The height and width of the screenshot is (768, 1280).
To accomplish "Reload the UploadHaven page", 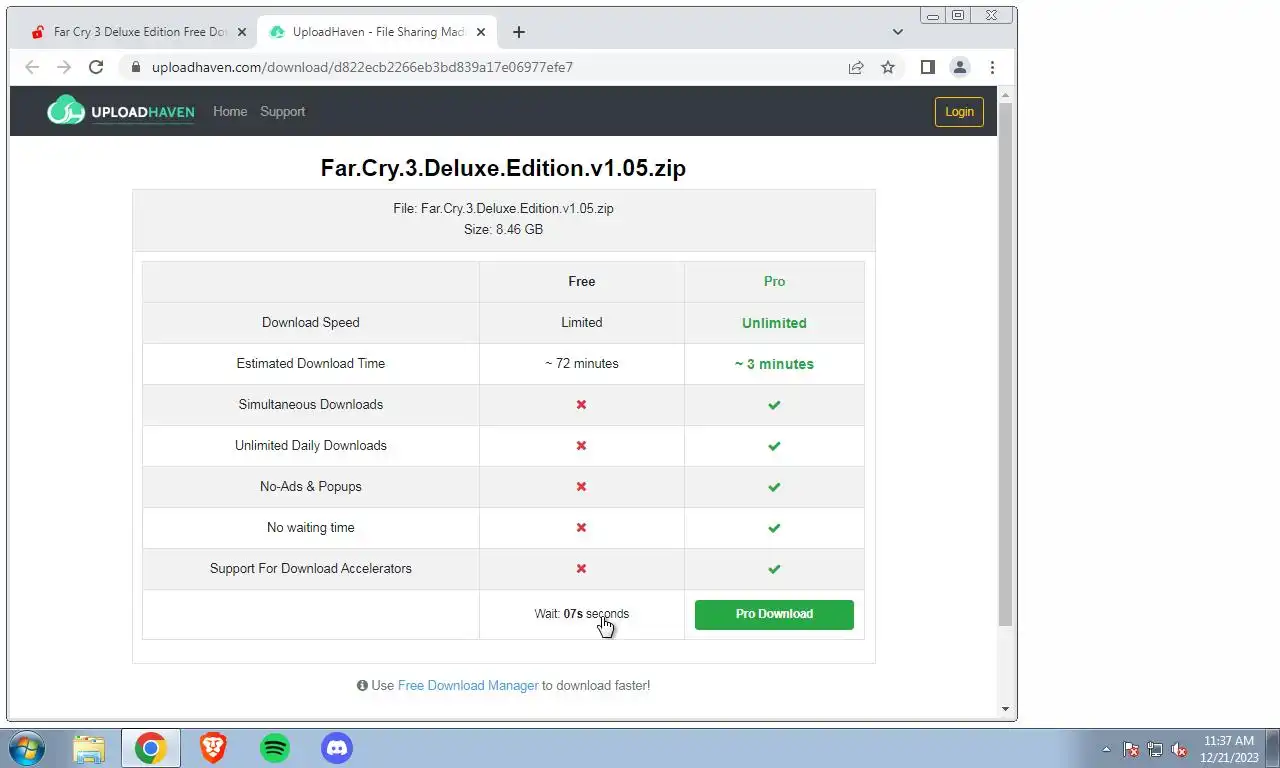I will click(96, 67).
